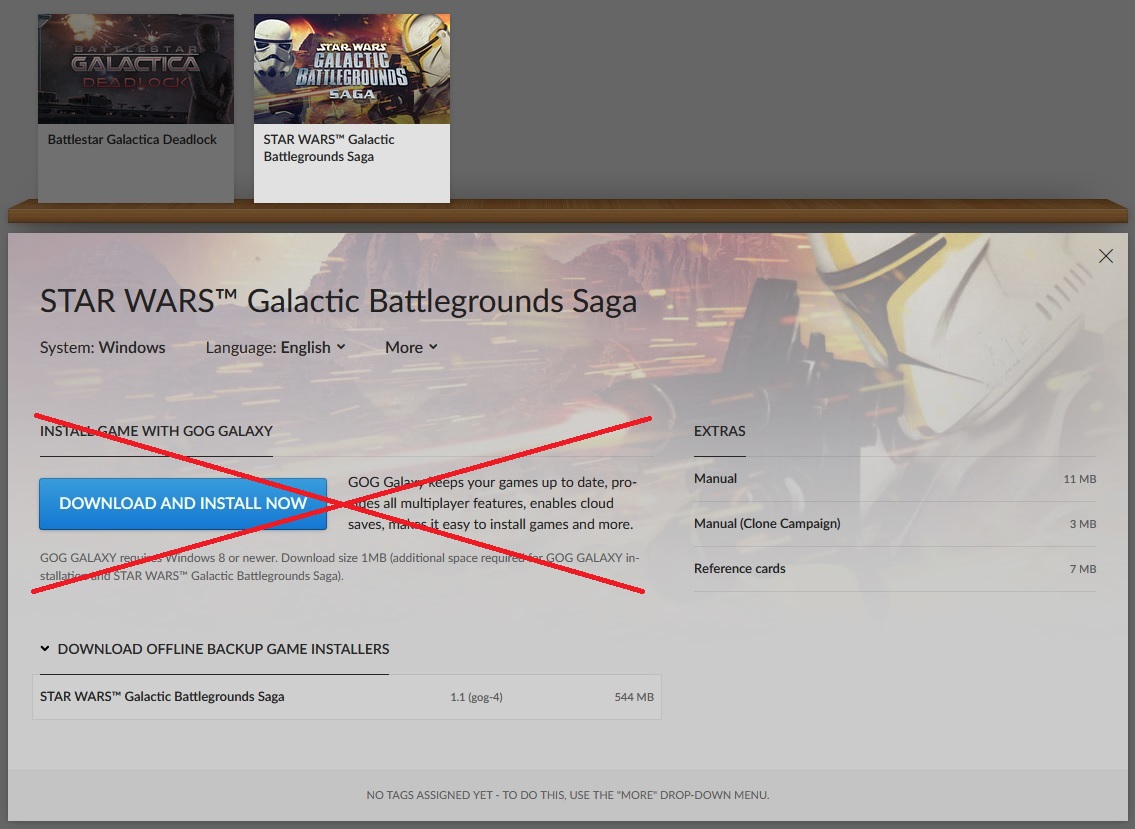
Task: Click the 'System: Windows' label
Action: coord(103,348)
